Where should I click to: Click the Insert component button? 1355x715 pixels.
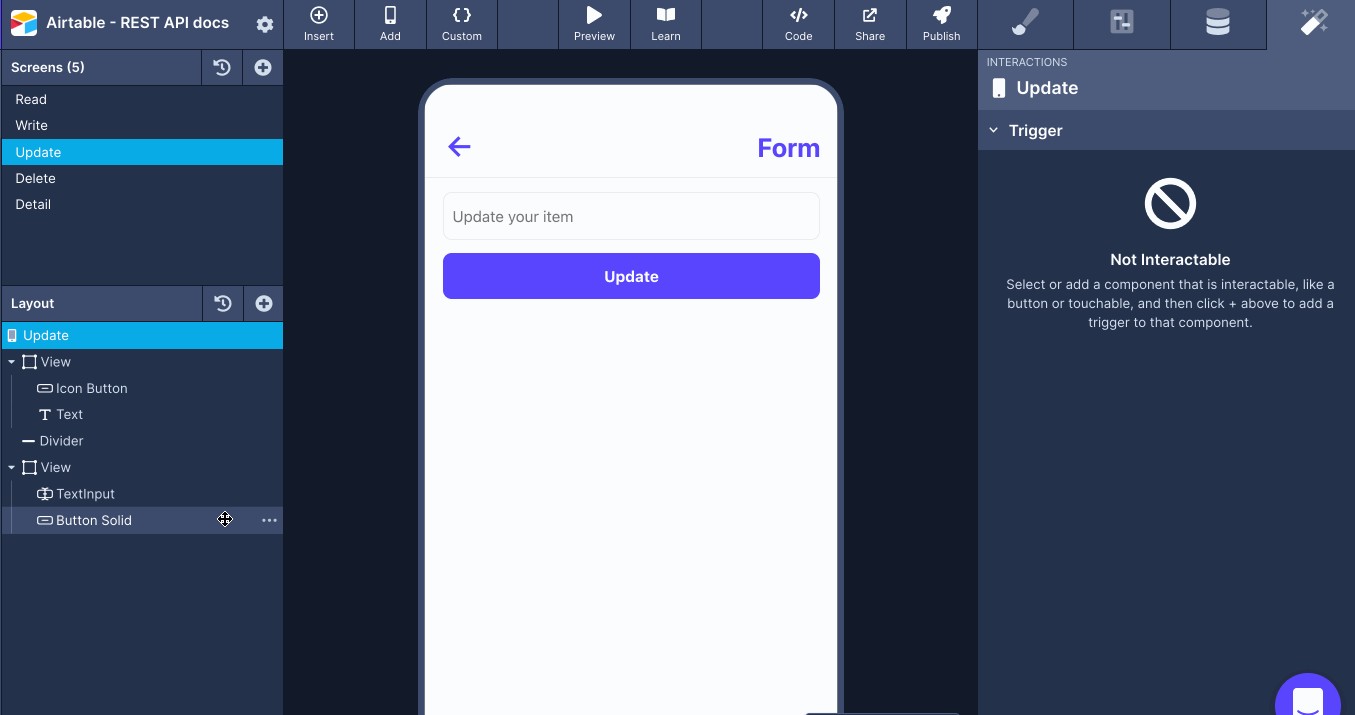[319, 25]
